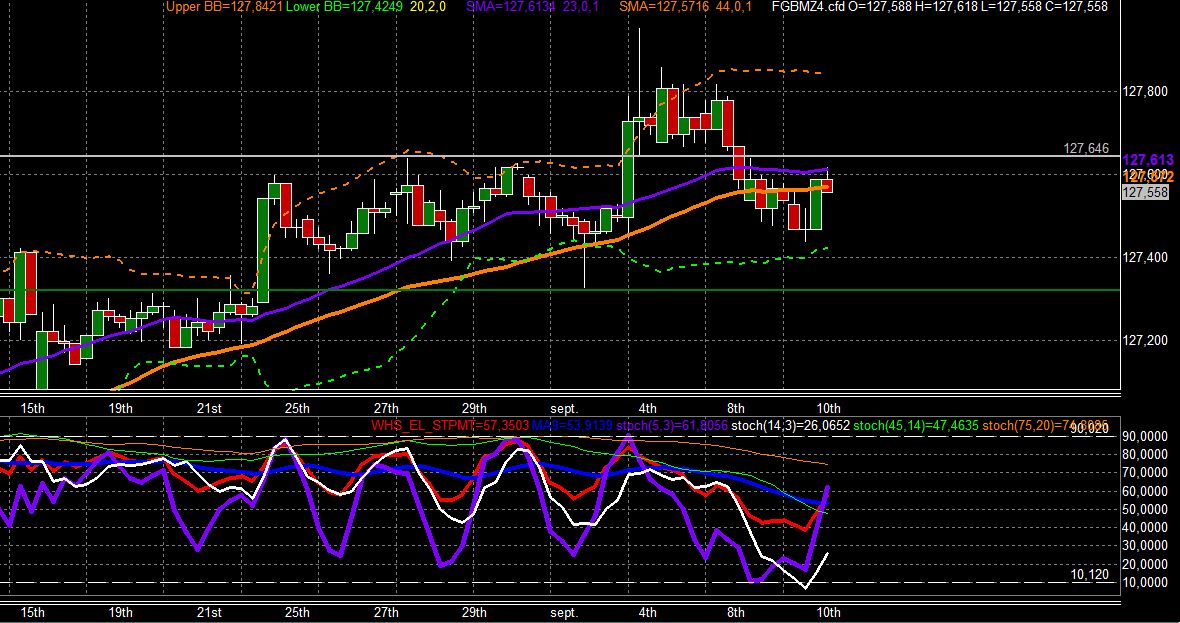Click the blue MA9=53,9139 label
The width and height of the screenshot is (1180, 623).
click(x=572, y=426)
